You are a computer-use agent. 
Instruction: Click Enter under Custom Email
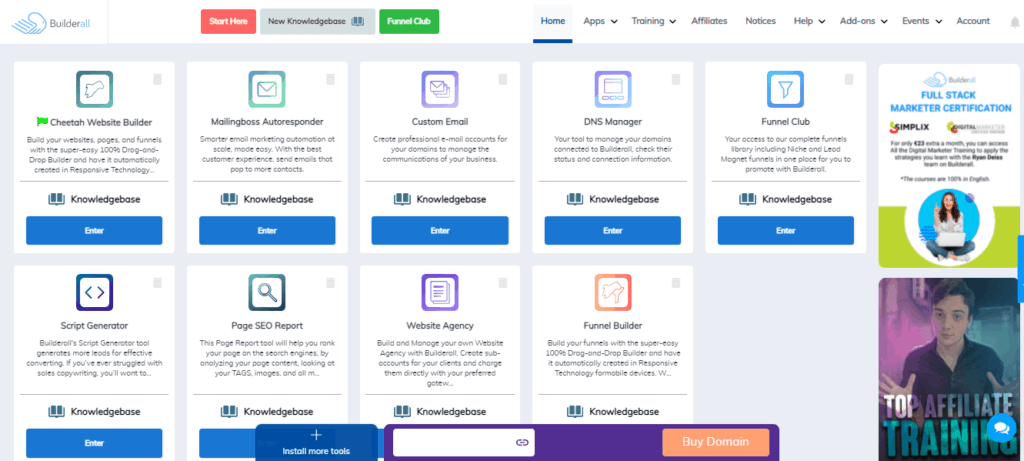tap(440, 230)
